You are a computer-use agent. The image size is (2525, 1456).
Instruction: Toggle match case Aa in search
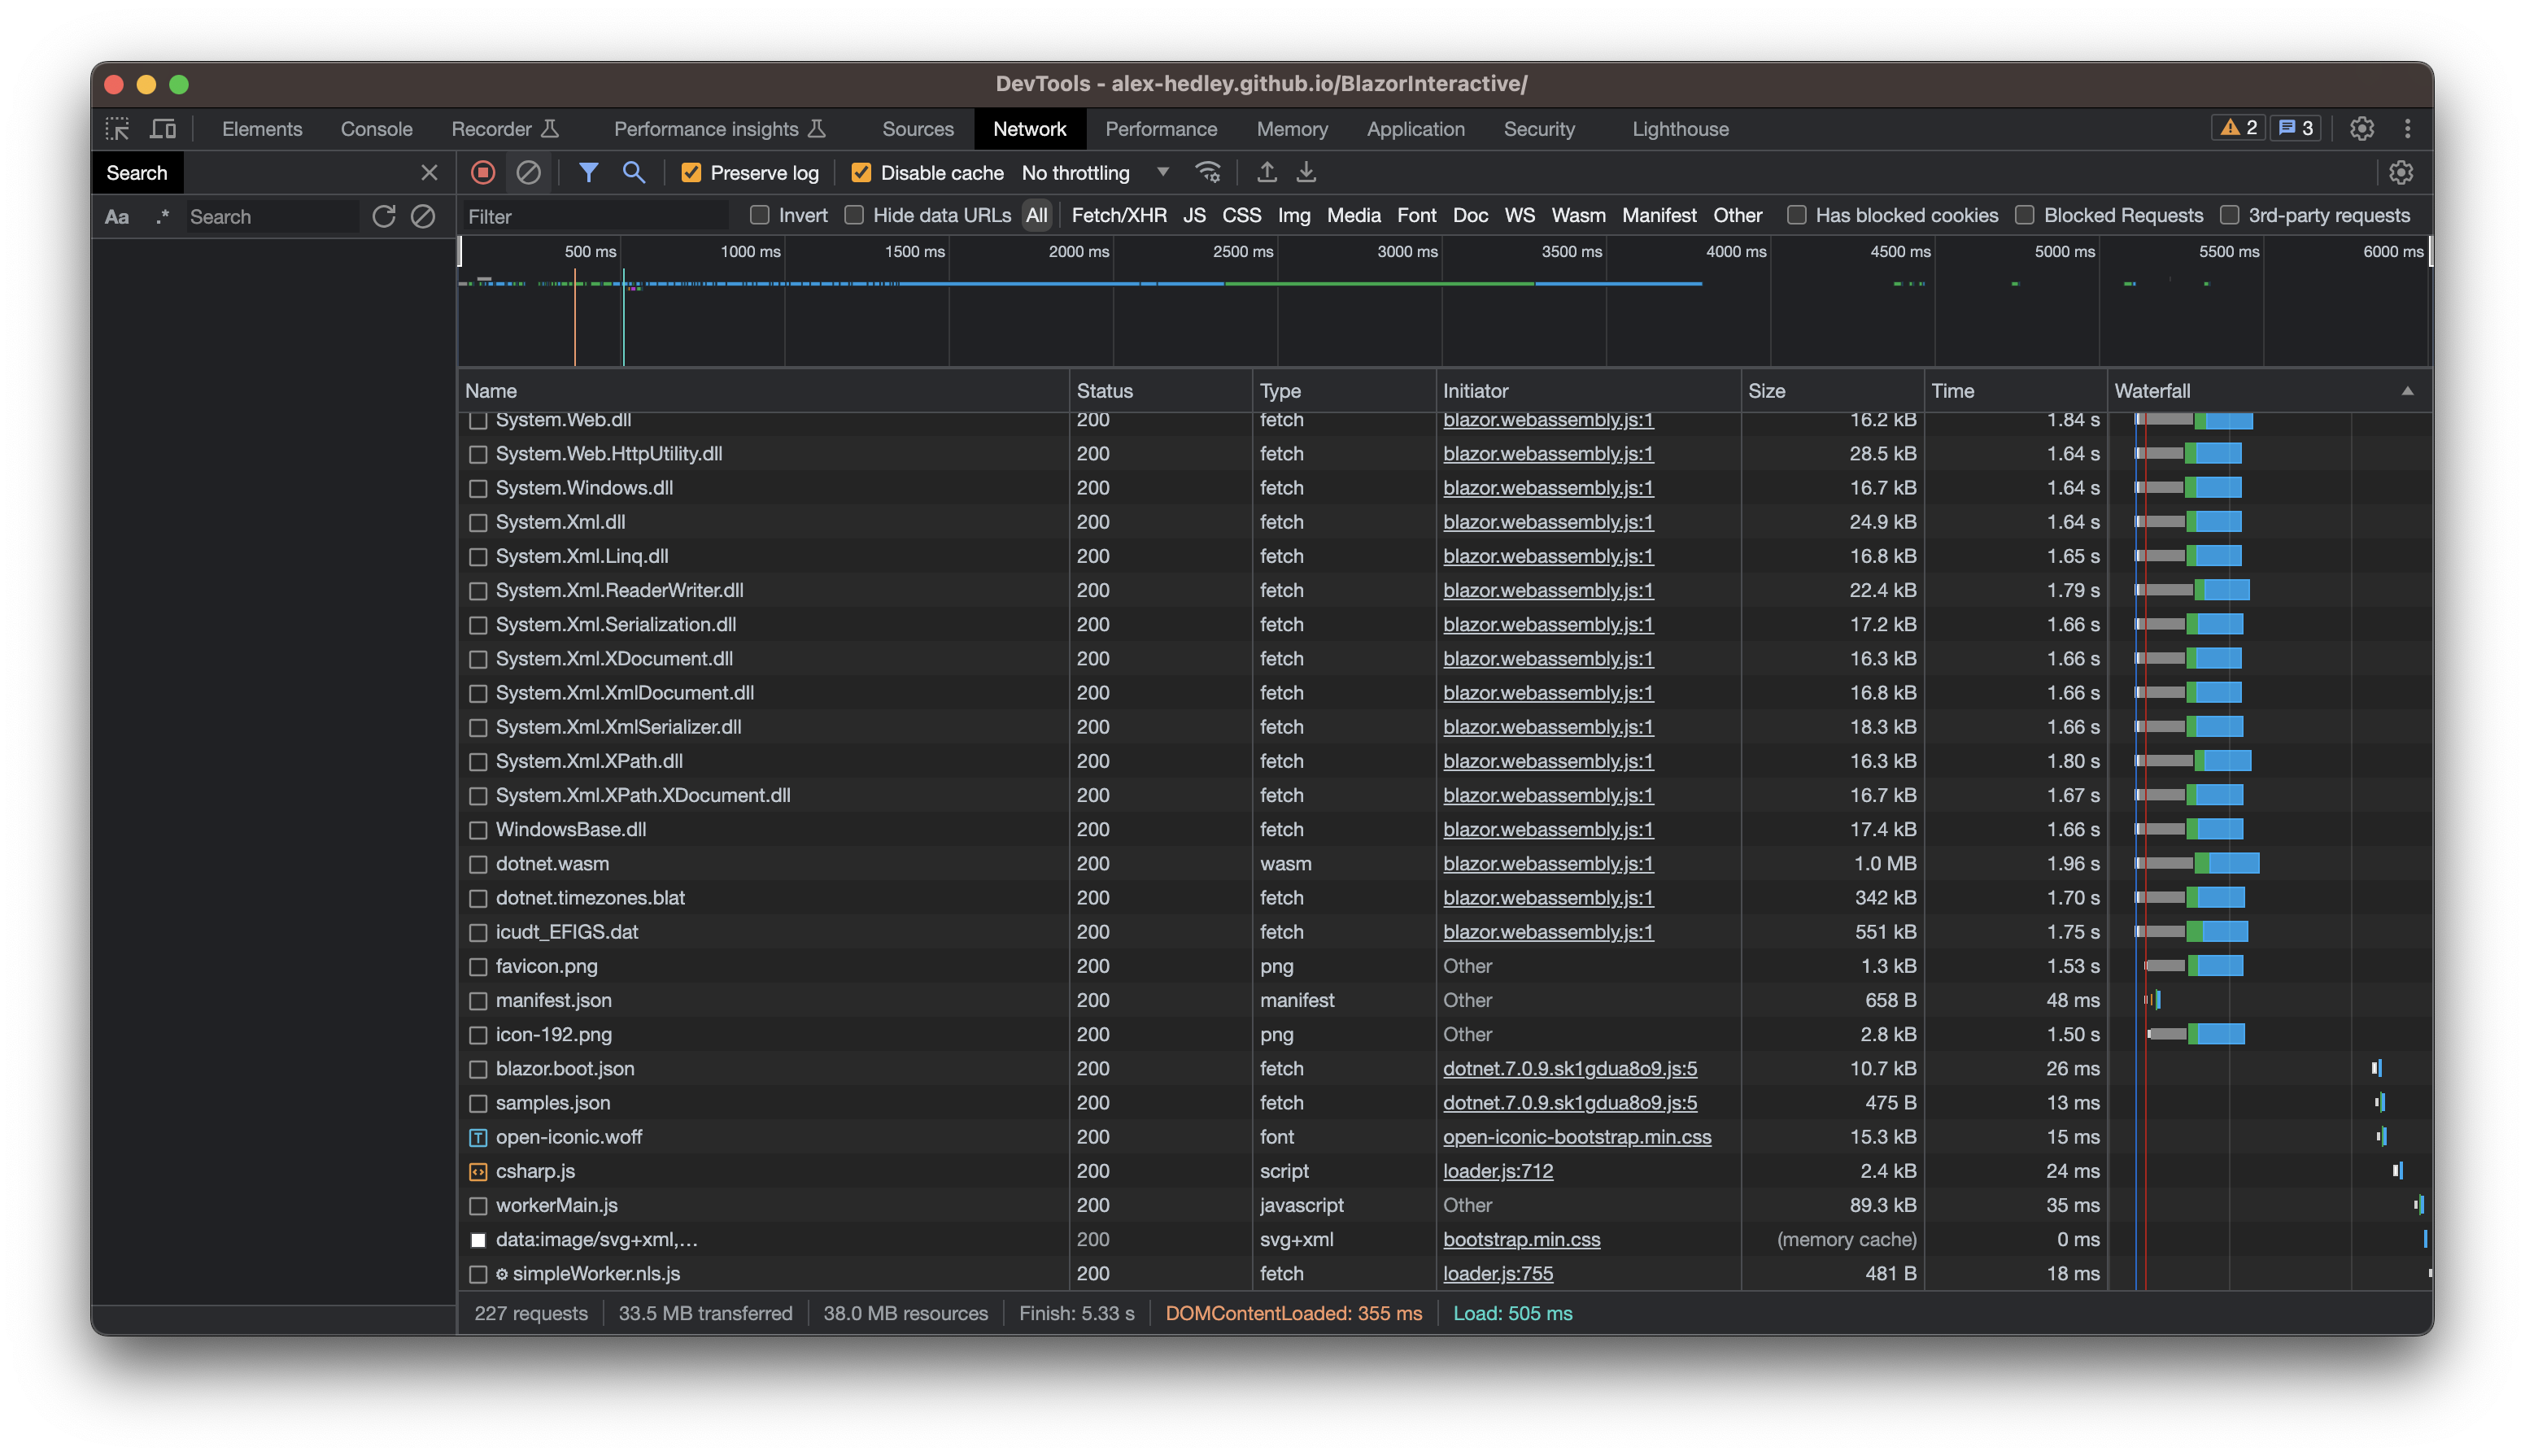117,216
